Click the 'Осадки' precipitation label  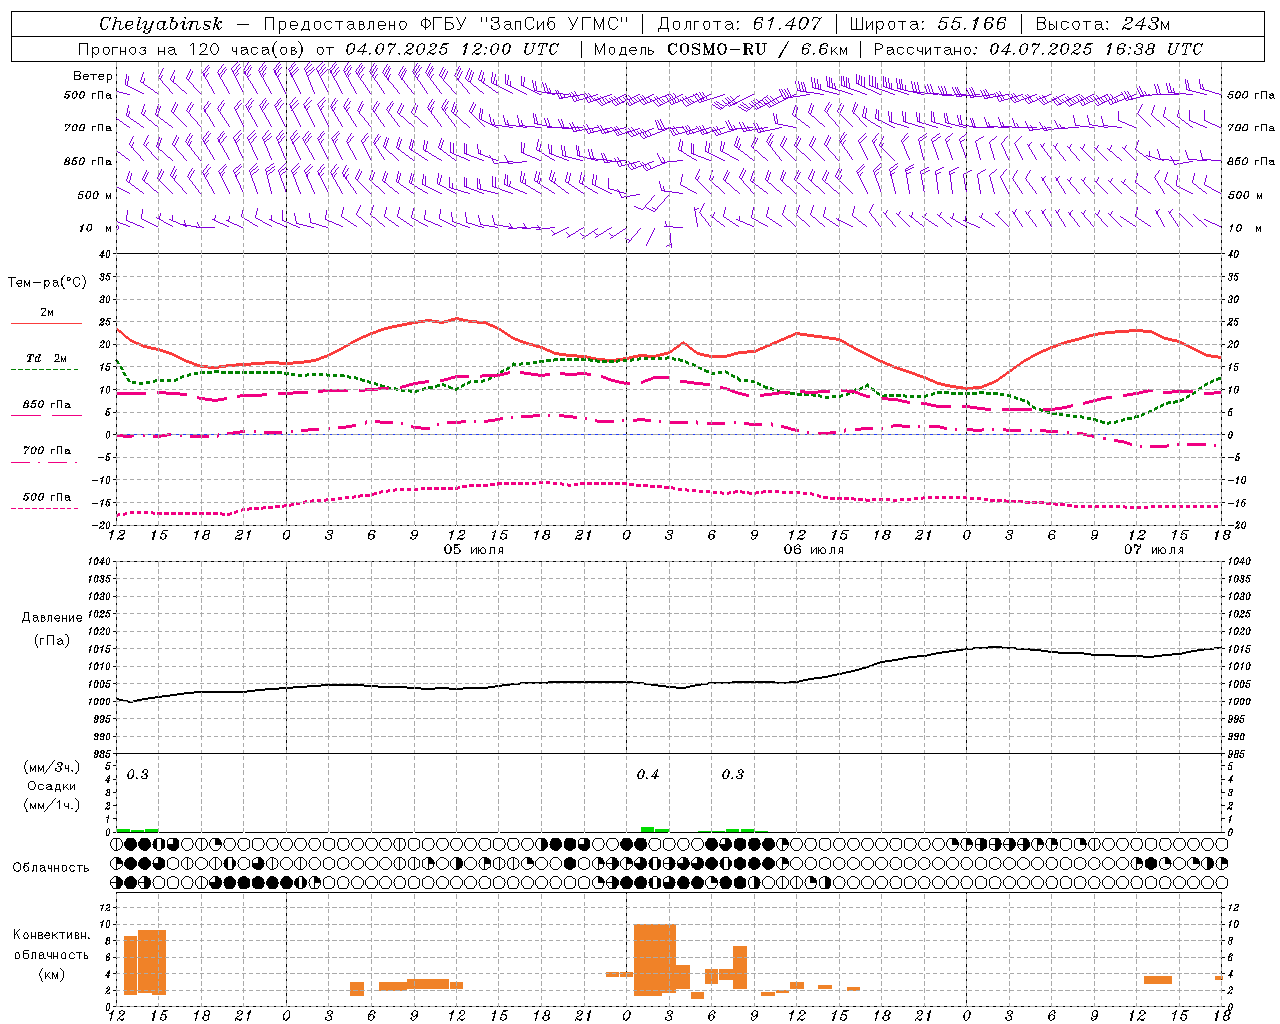click(52, 786)
